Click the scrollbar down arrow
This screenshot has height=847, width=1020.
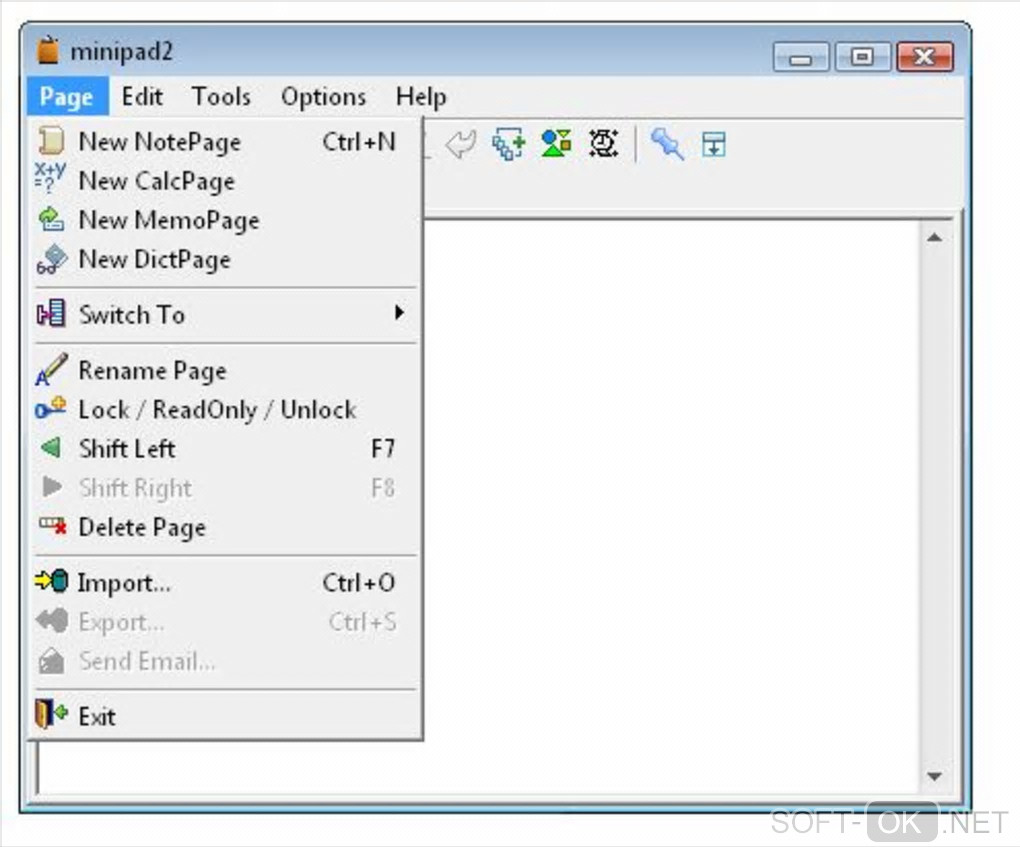[935, 776]
